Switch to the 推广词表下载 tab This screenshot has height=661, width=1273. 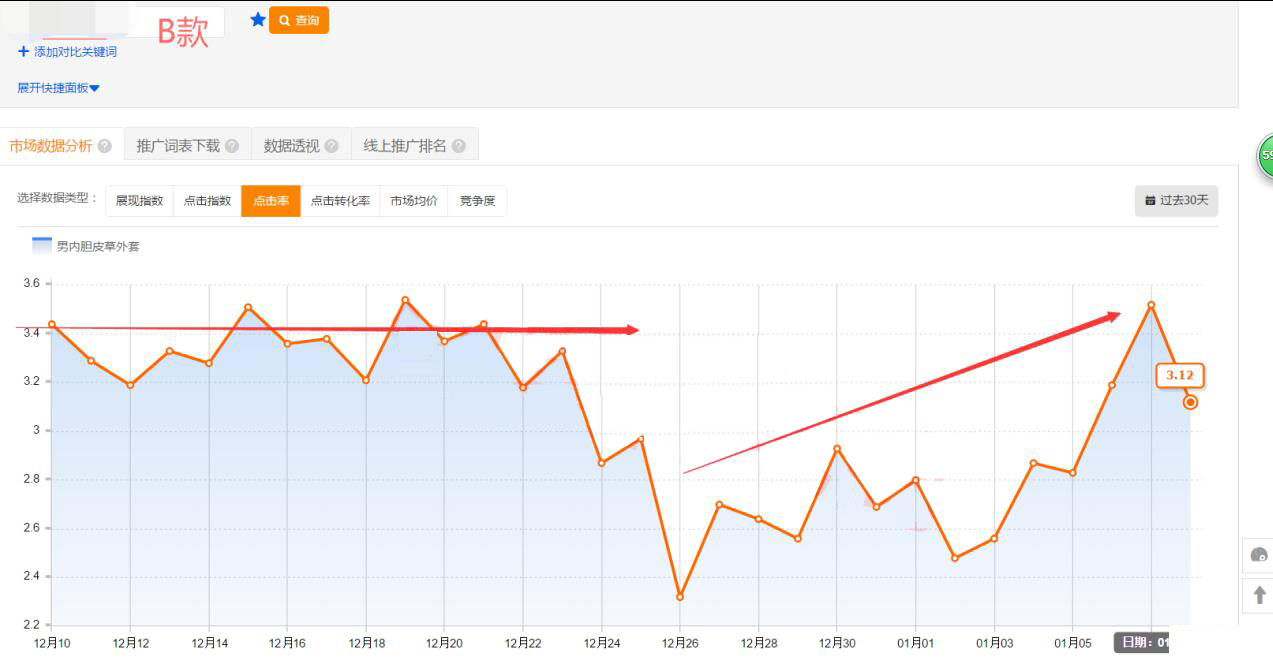(178, 146)
